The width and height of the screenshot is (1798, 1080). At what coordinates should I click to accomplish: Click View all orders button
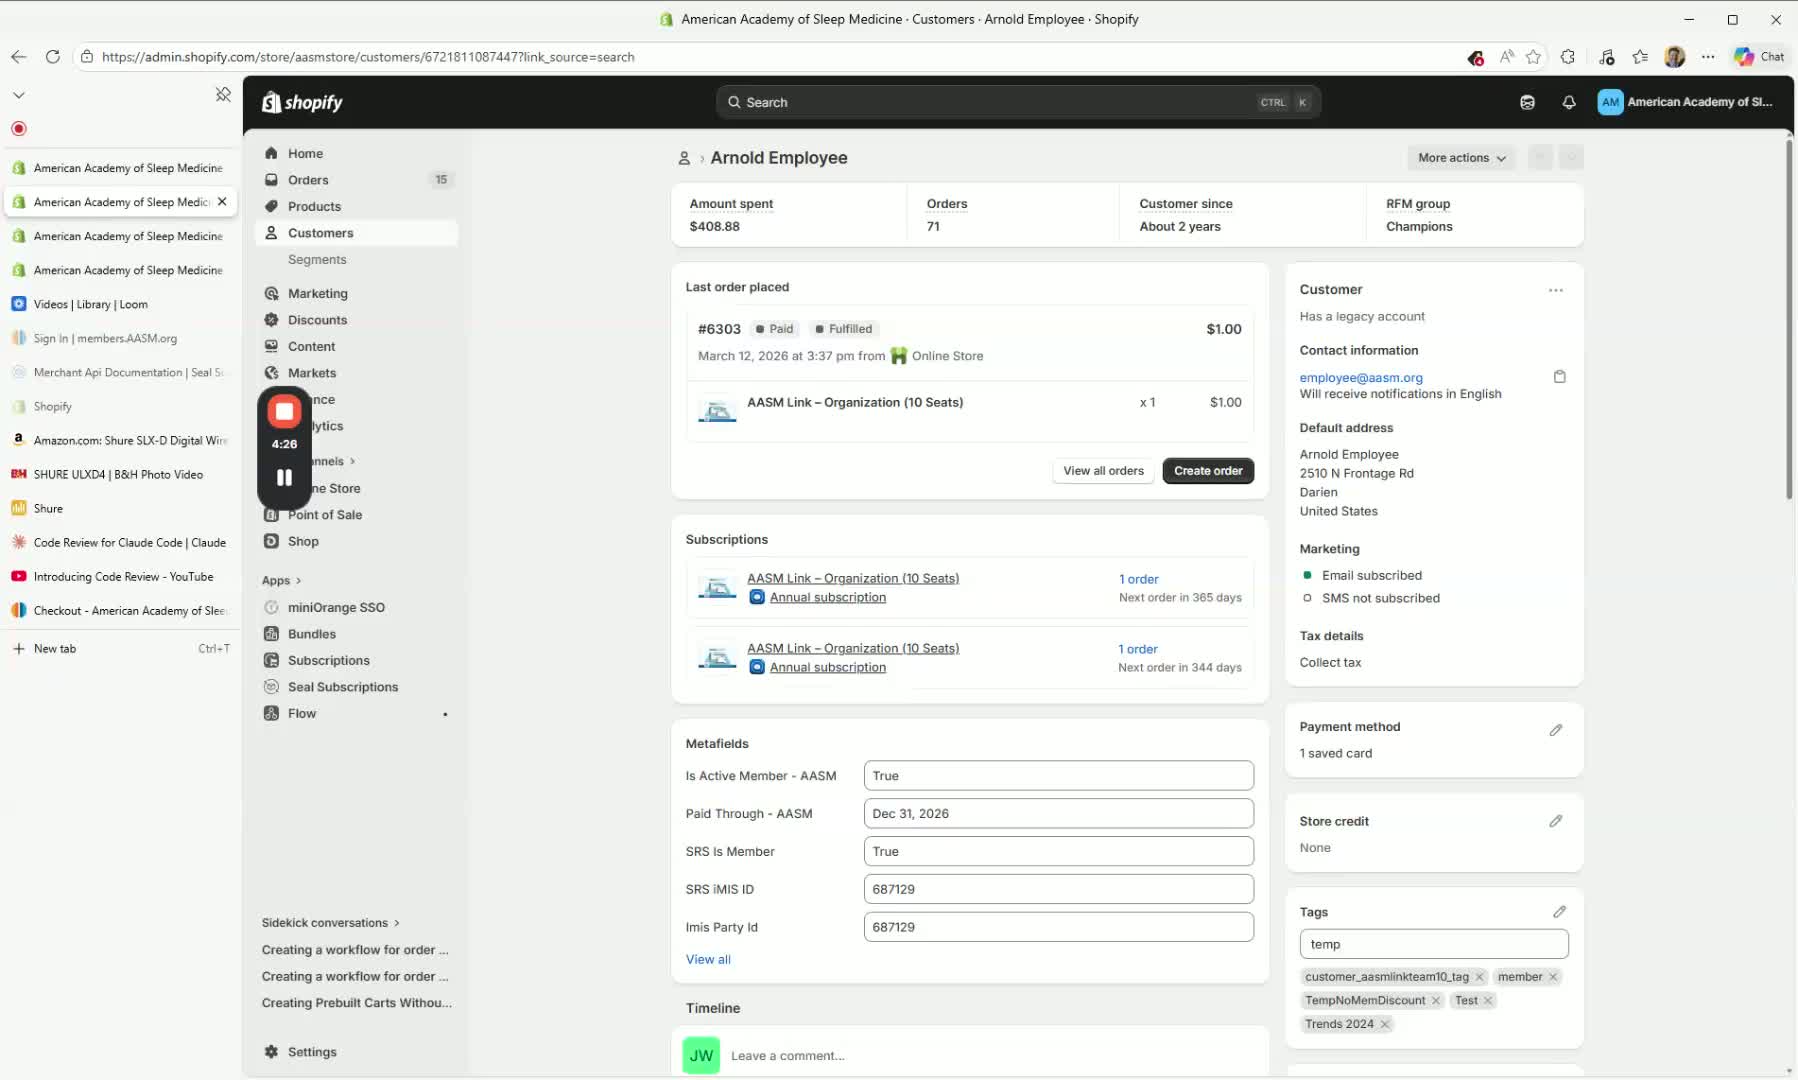1103,471
